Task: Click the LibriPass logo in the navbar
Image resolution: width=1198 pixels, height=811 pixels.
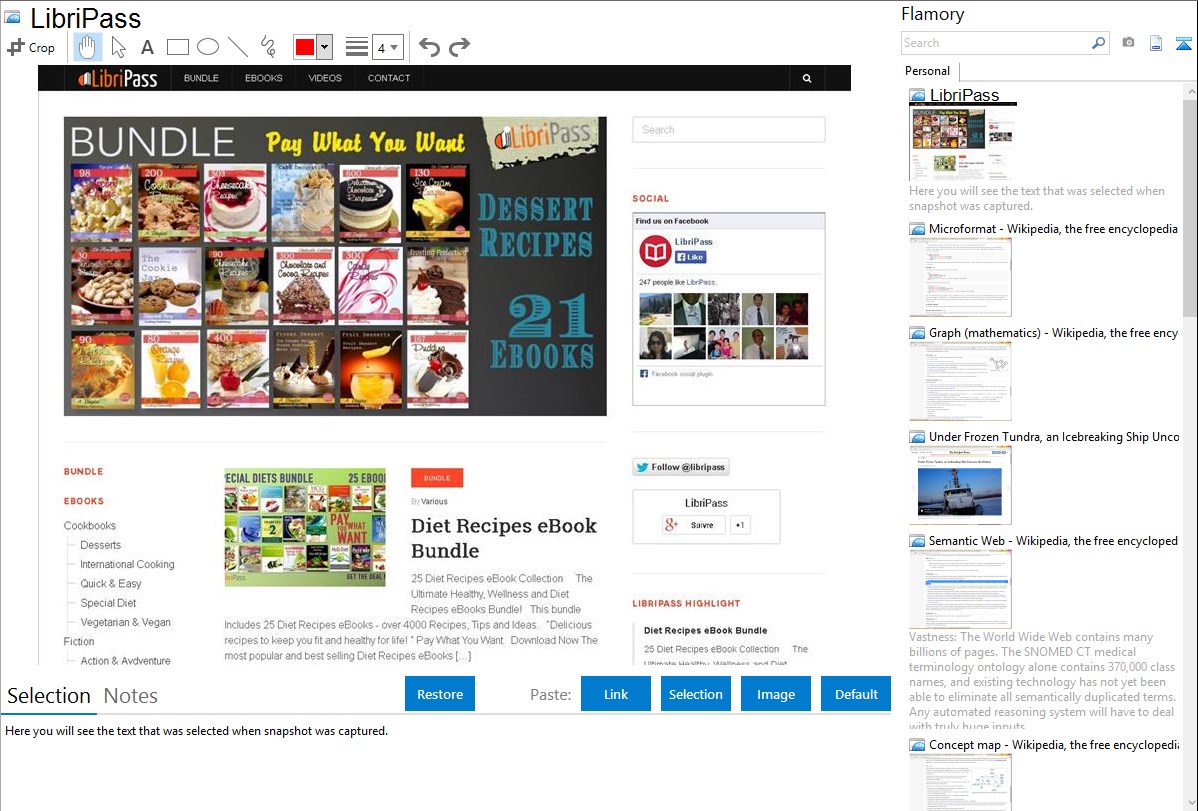Action: coord(118,78)
